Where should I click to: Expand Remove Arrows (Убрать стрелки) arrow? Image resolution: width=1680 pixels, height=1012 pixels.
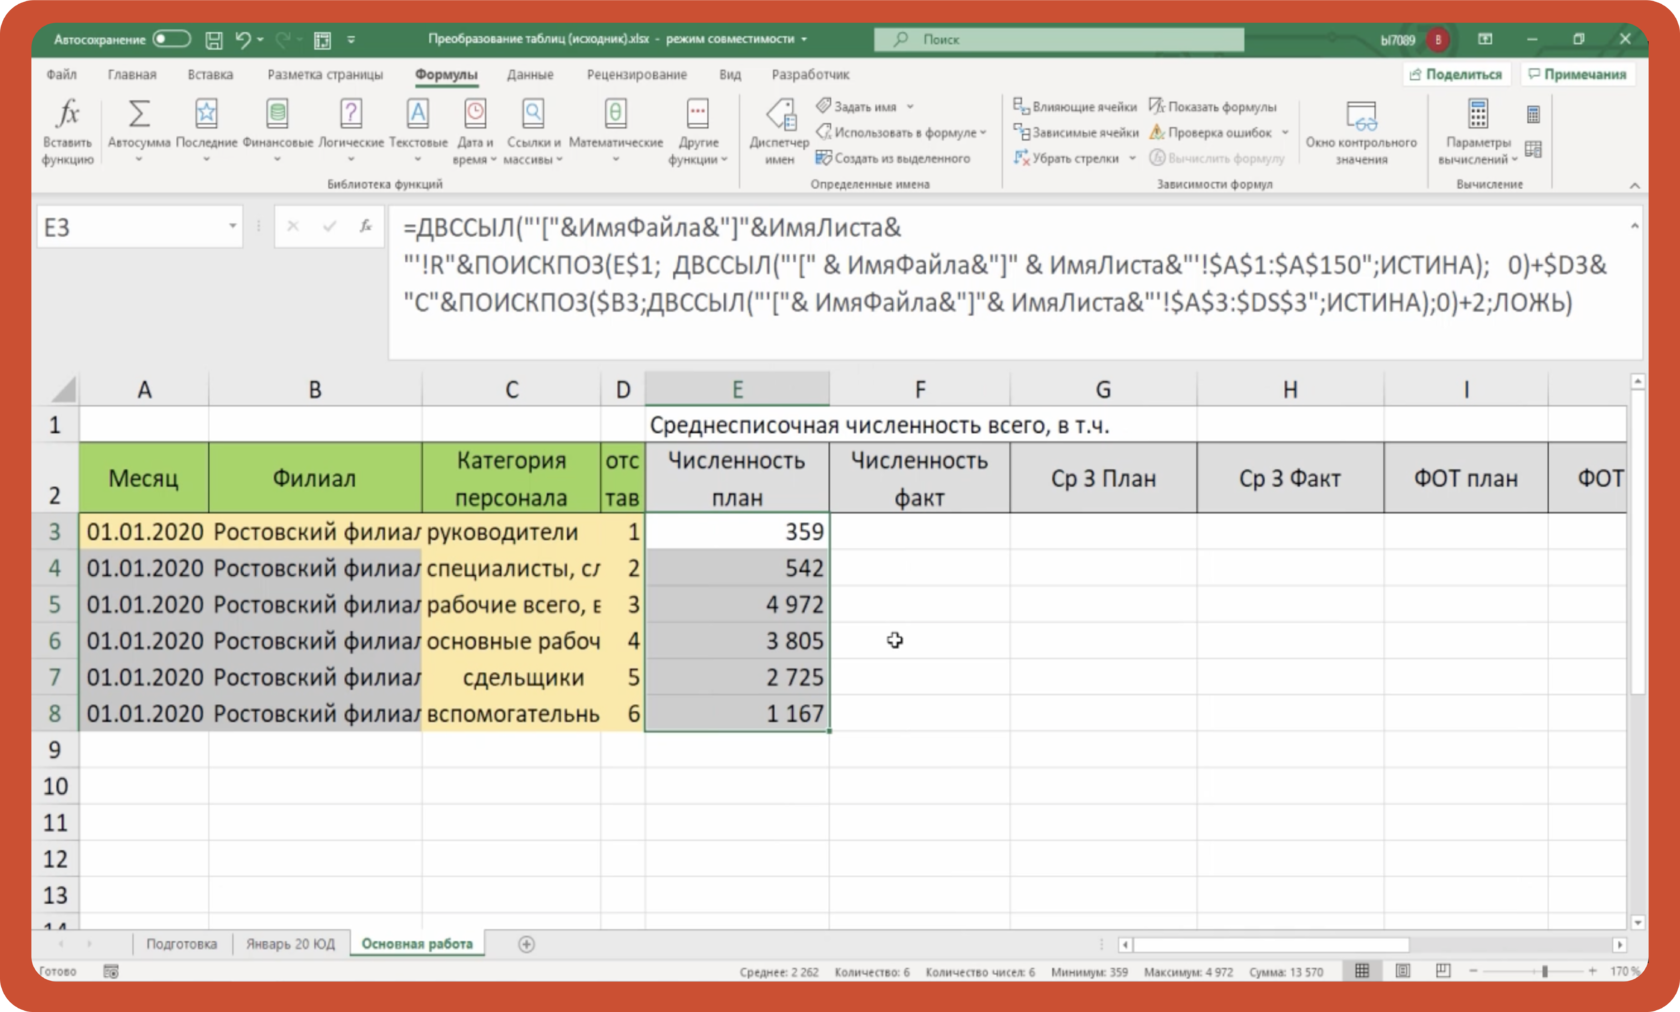click(x=1132, y=158)
